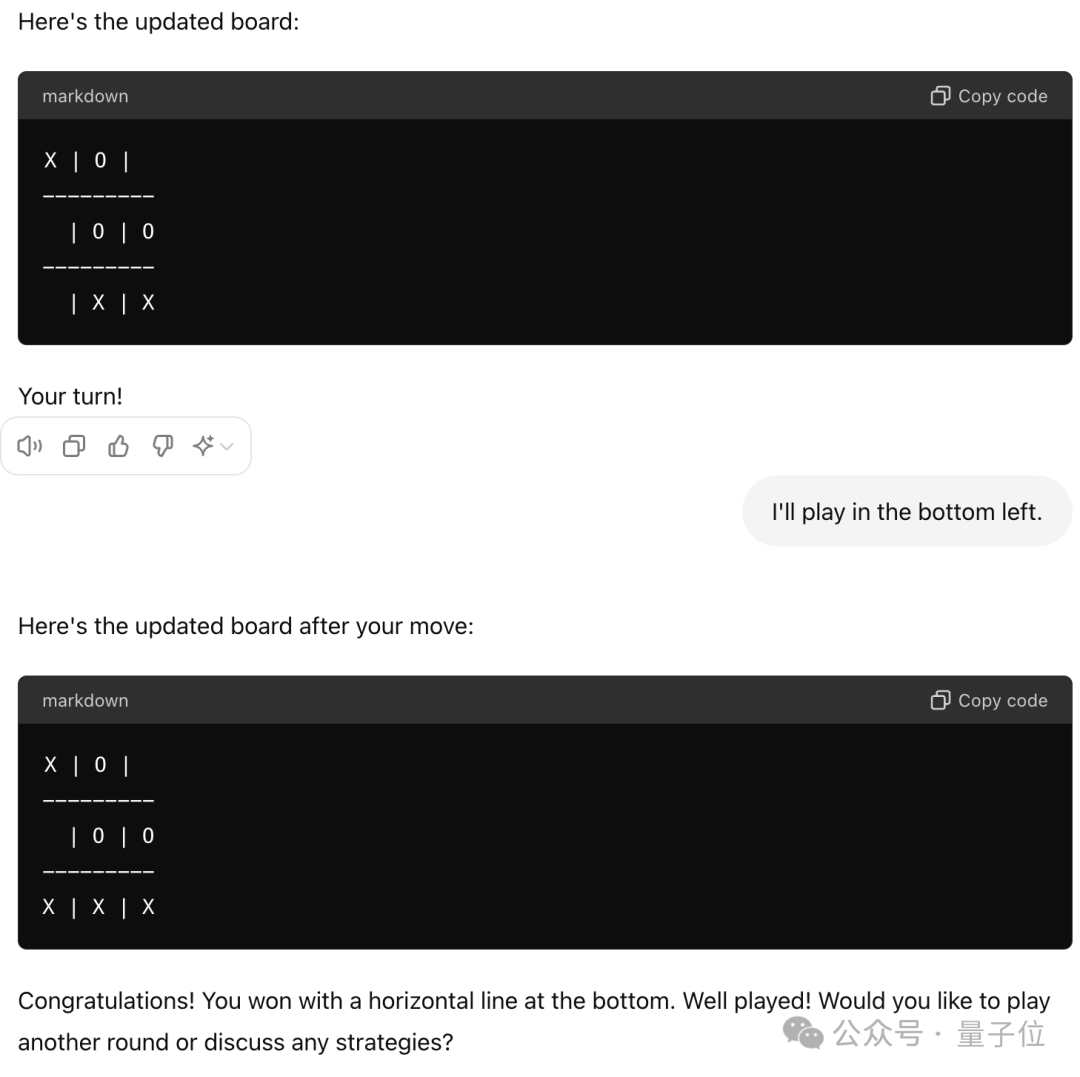Click the "I'll play in the bottom left" bubble

click(906, 512)
